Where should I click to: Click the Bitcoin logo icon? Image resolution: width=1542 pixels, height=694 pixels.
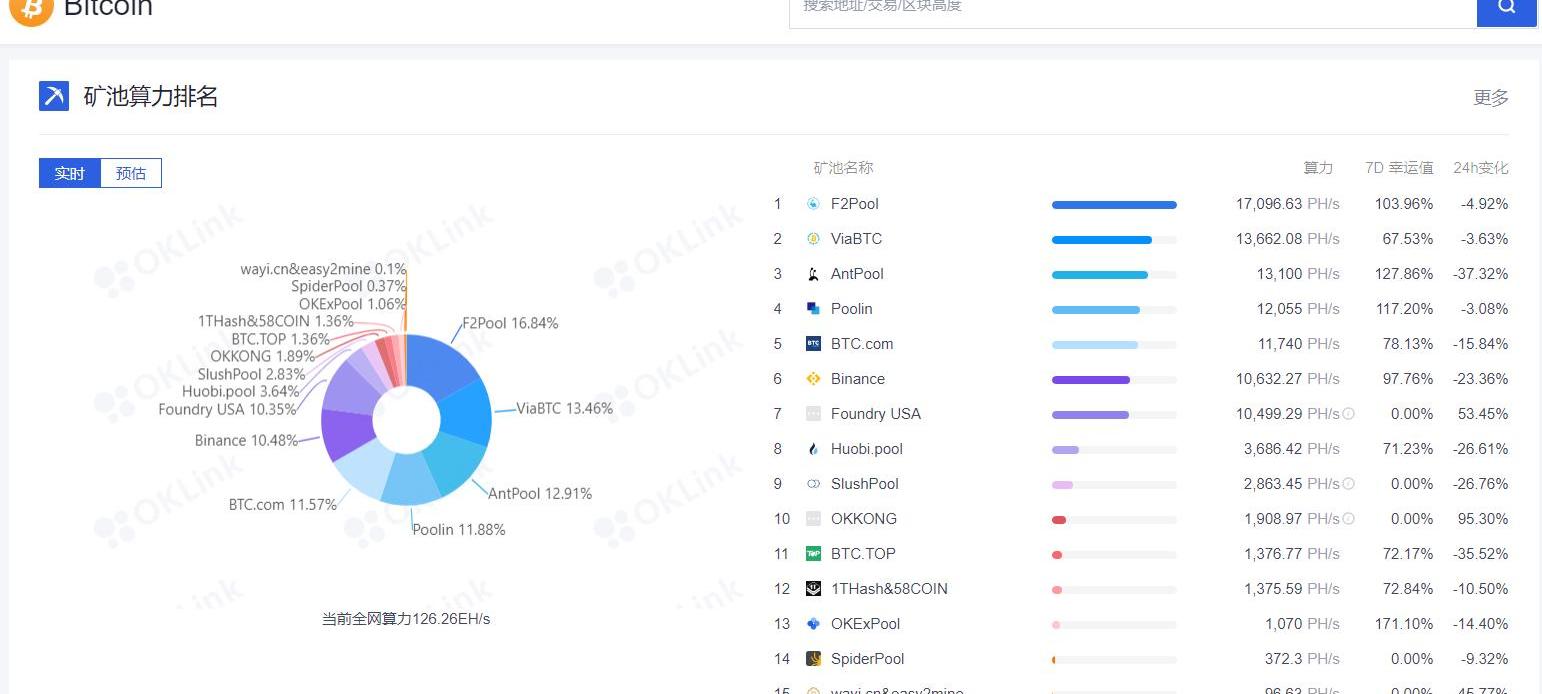31,8
